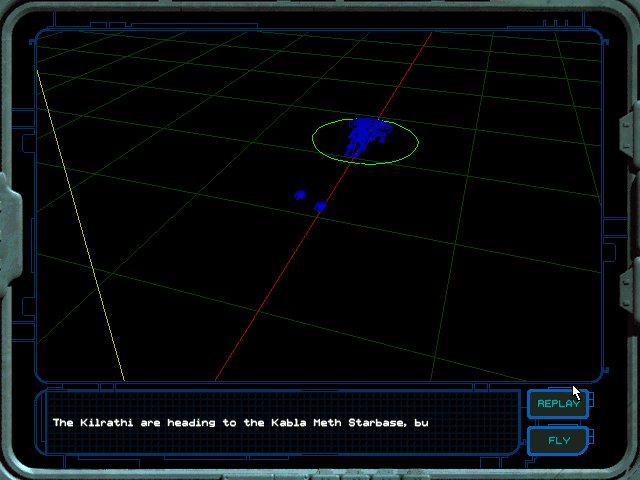Select the right small blue ship marker
The image size is (640, 480).
point(320,207)
